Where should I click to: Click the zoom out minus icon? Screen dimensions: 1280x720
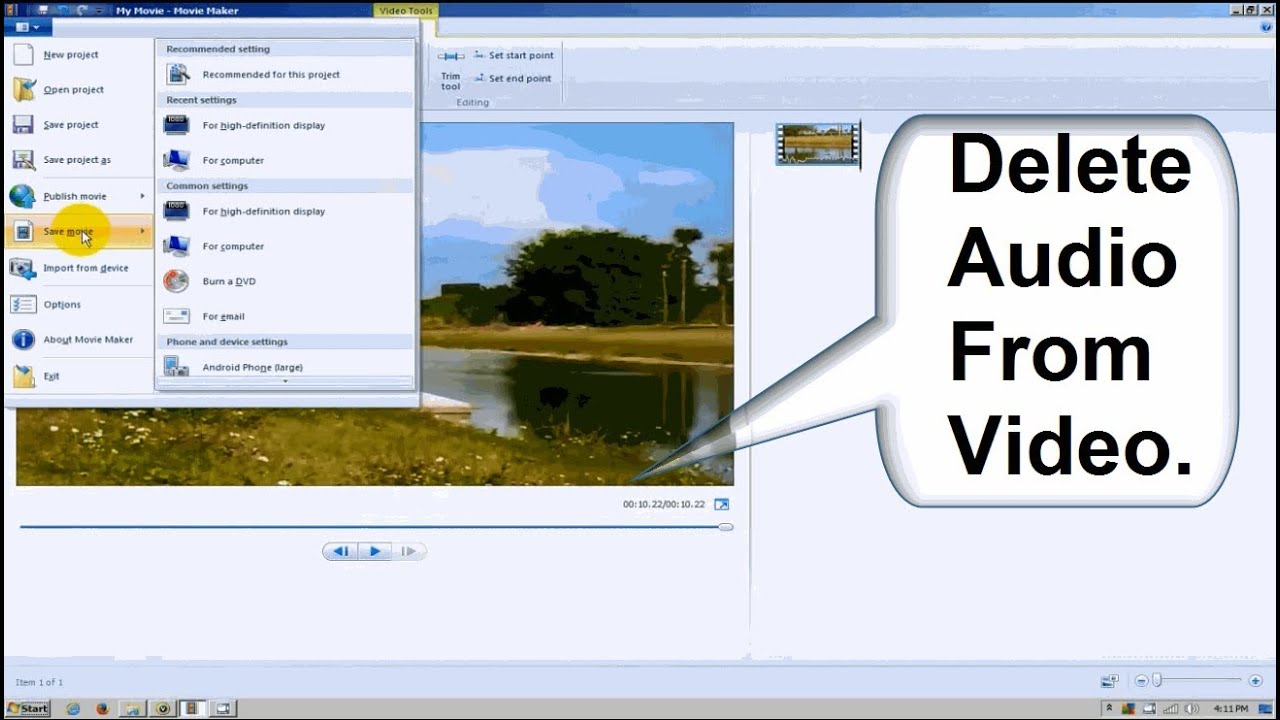tap(1141, 681)
